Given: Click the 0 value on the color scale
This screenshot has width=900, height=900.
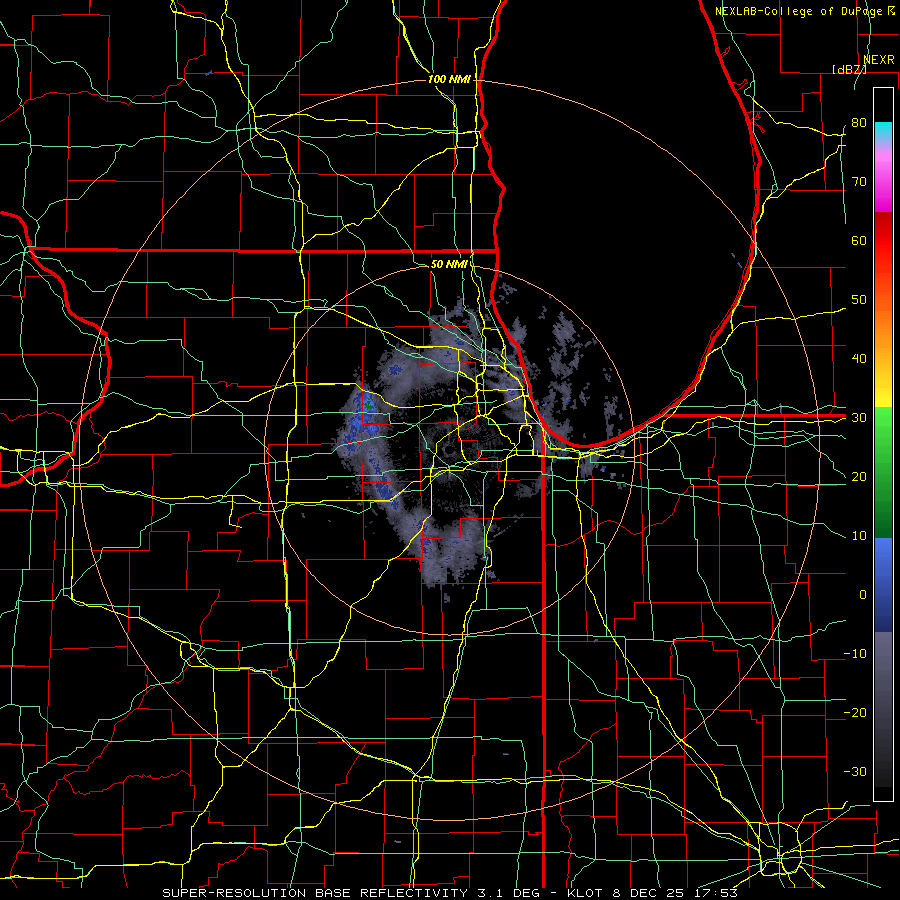Looking at the screenshot, I should pos(863,595).
